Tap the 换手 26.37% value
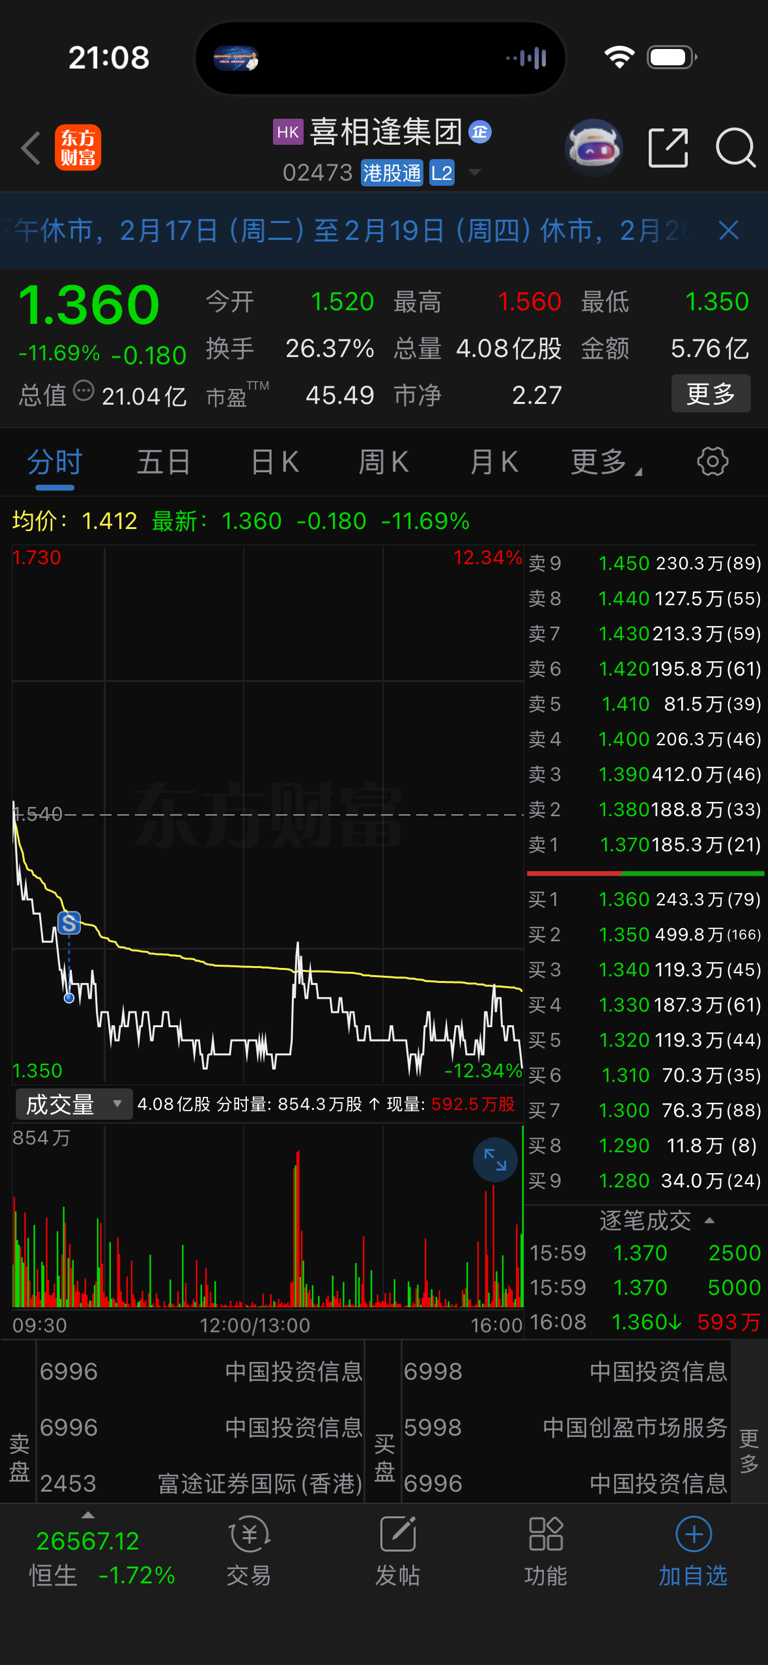Image resolution: width=769 pixels, height=1665 pixels. 329,349
